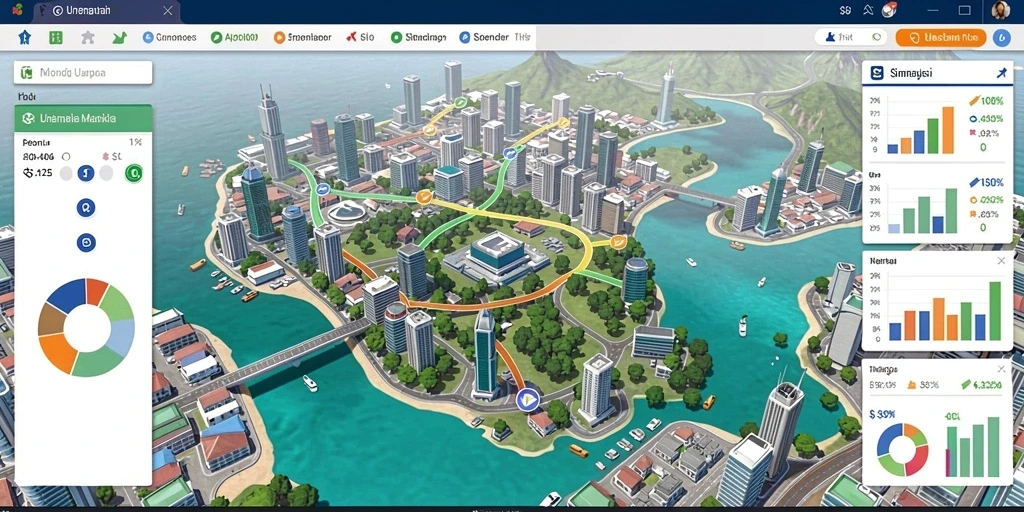Click the pin icon in the Simnayjsi panel
Screen dimensions: 1024x512
(1002, 73)
